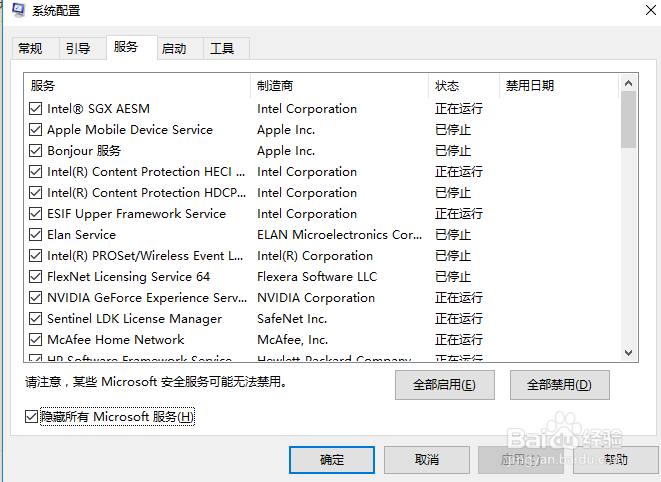Click Flexera Software LLC manufacturer cell

pyautogui.click(x=317, y=277)
